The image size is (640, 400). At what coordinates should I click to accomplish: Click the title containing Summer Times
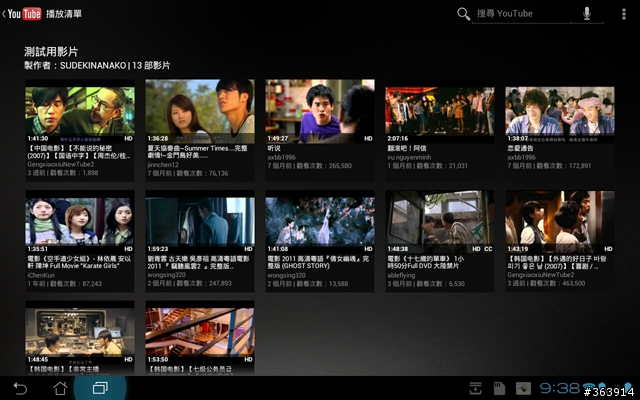coord(198,152)
